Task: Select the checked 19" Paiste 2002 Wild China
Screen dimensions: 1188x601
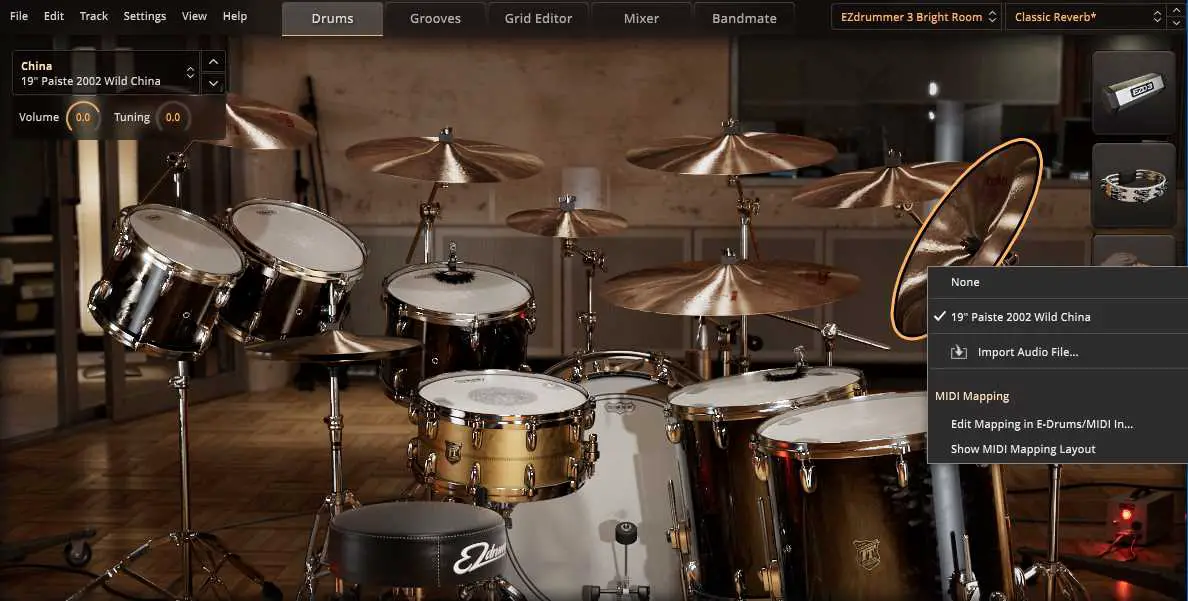Action: point(1020,317)
